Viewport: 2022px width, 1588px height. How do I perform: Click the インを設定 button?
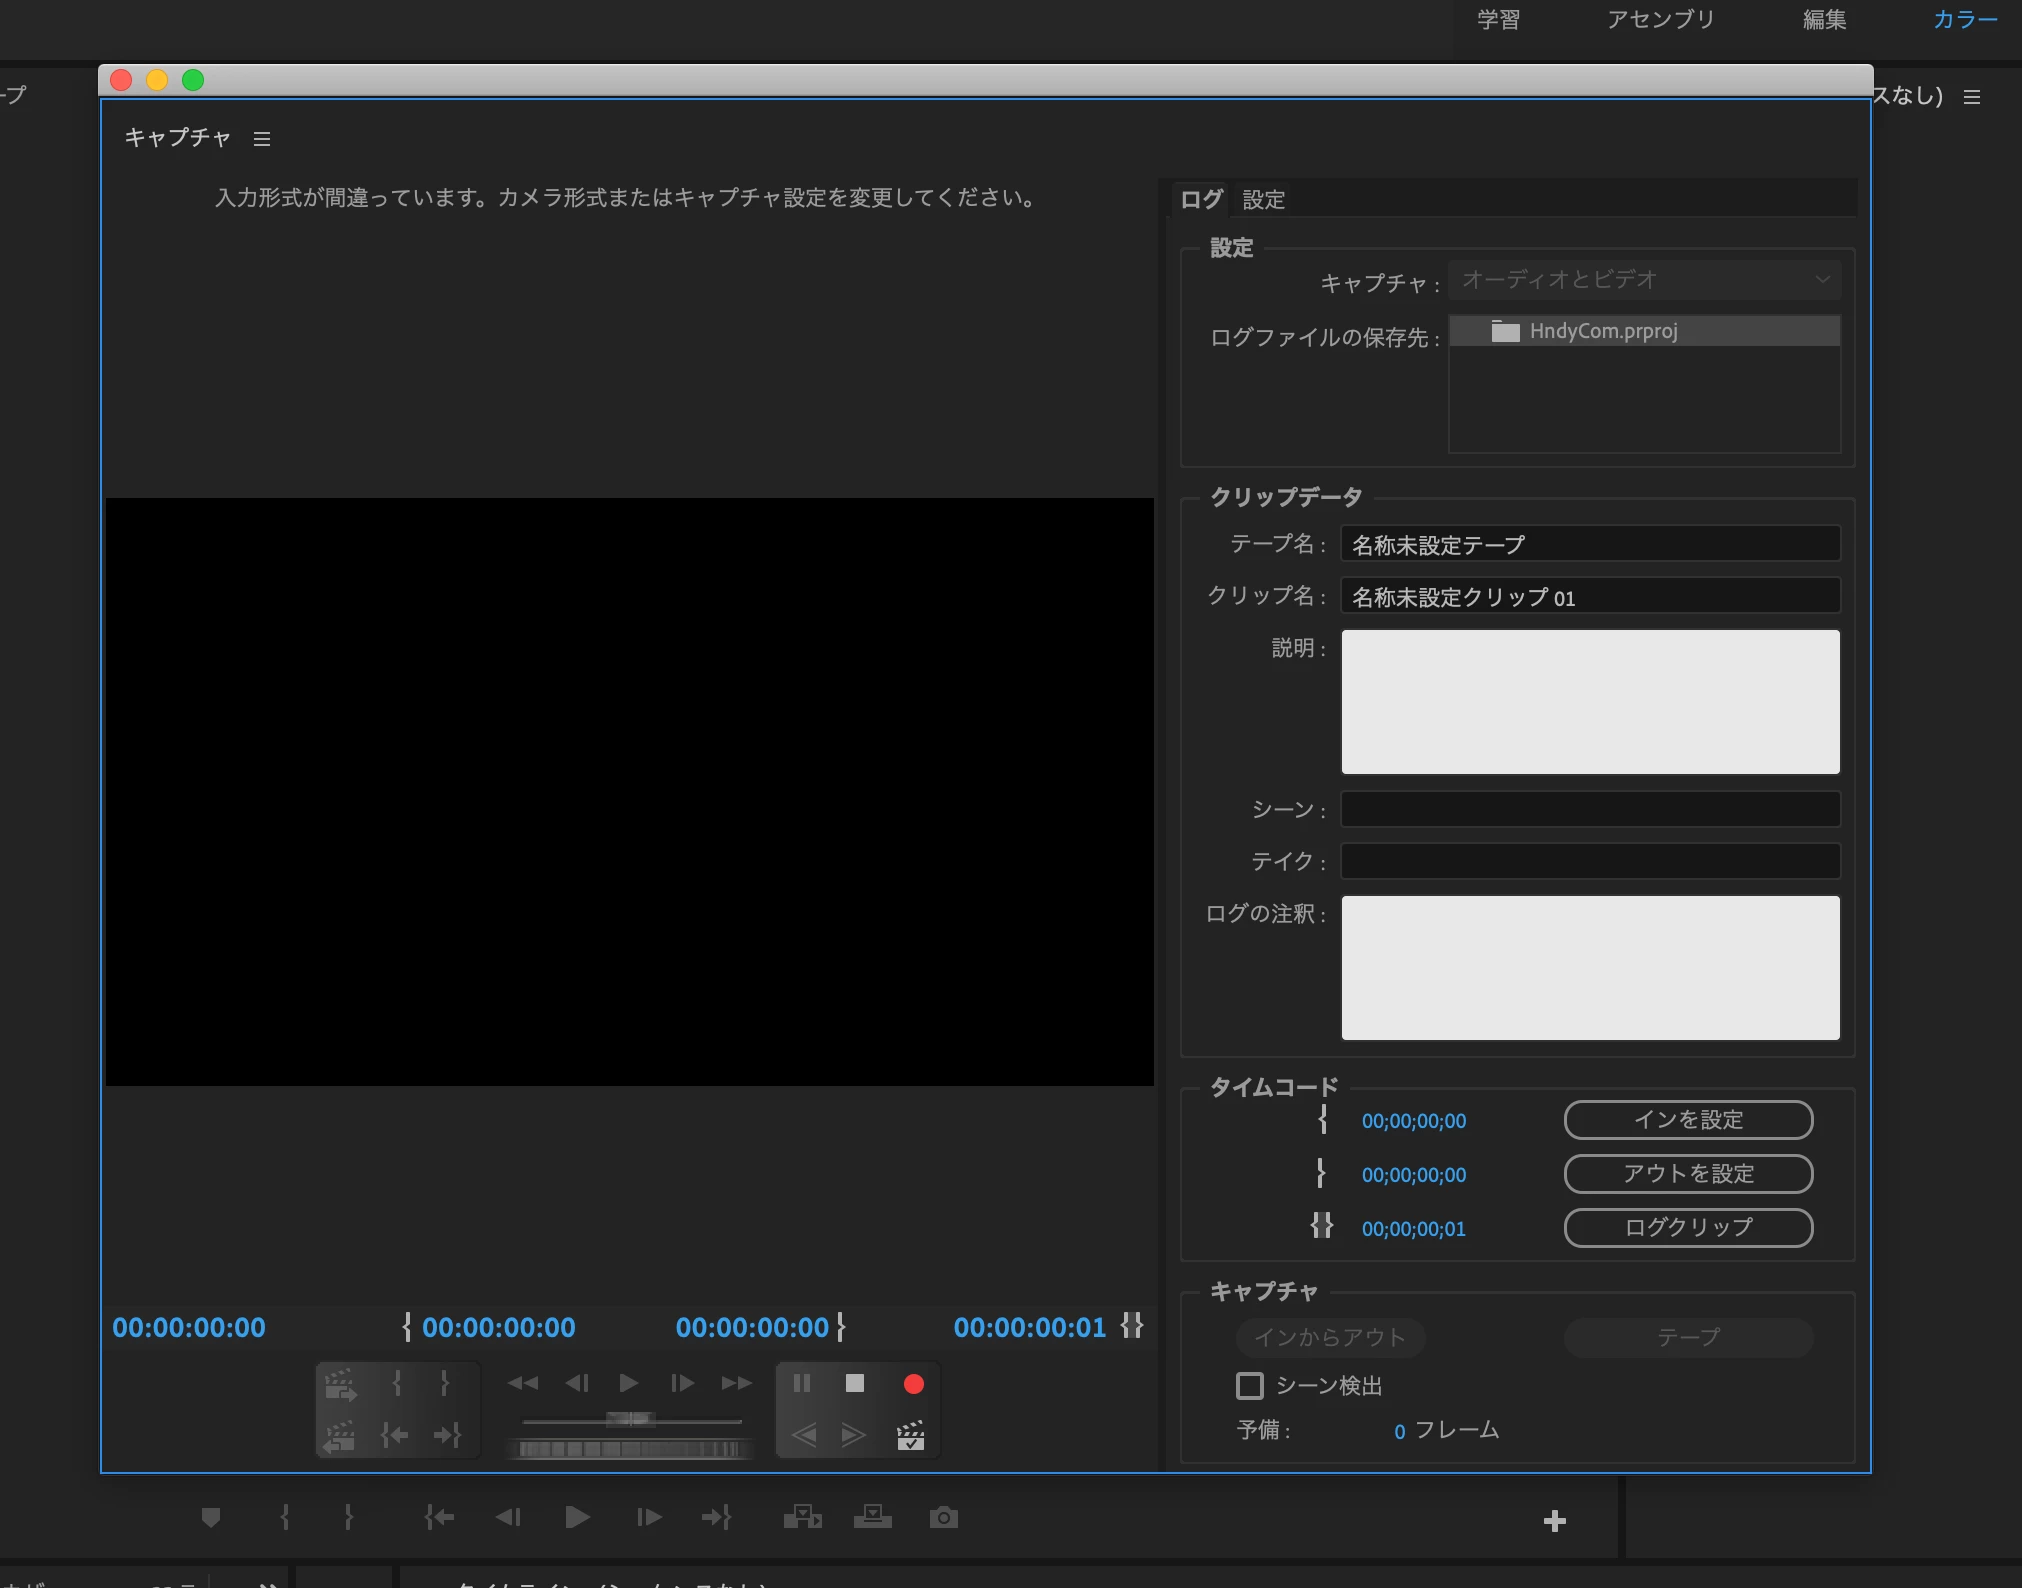[x=1687, y=1120]
